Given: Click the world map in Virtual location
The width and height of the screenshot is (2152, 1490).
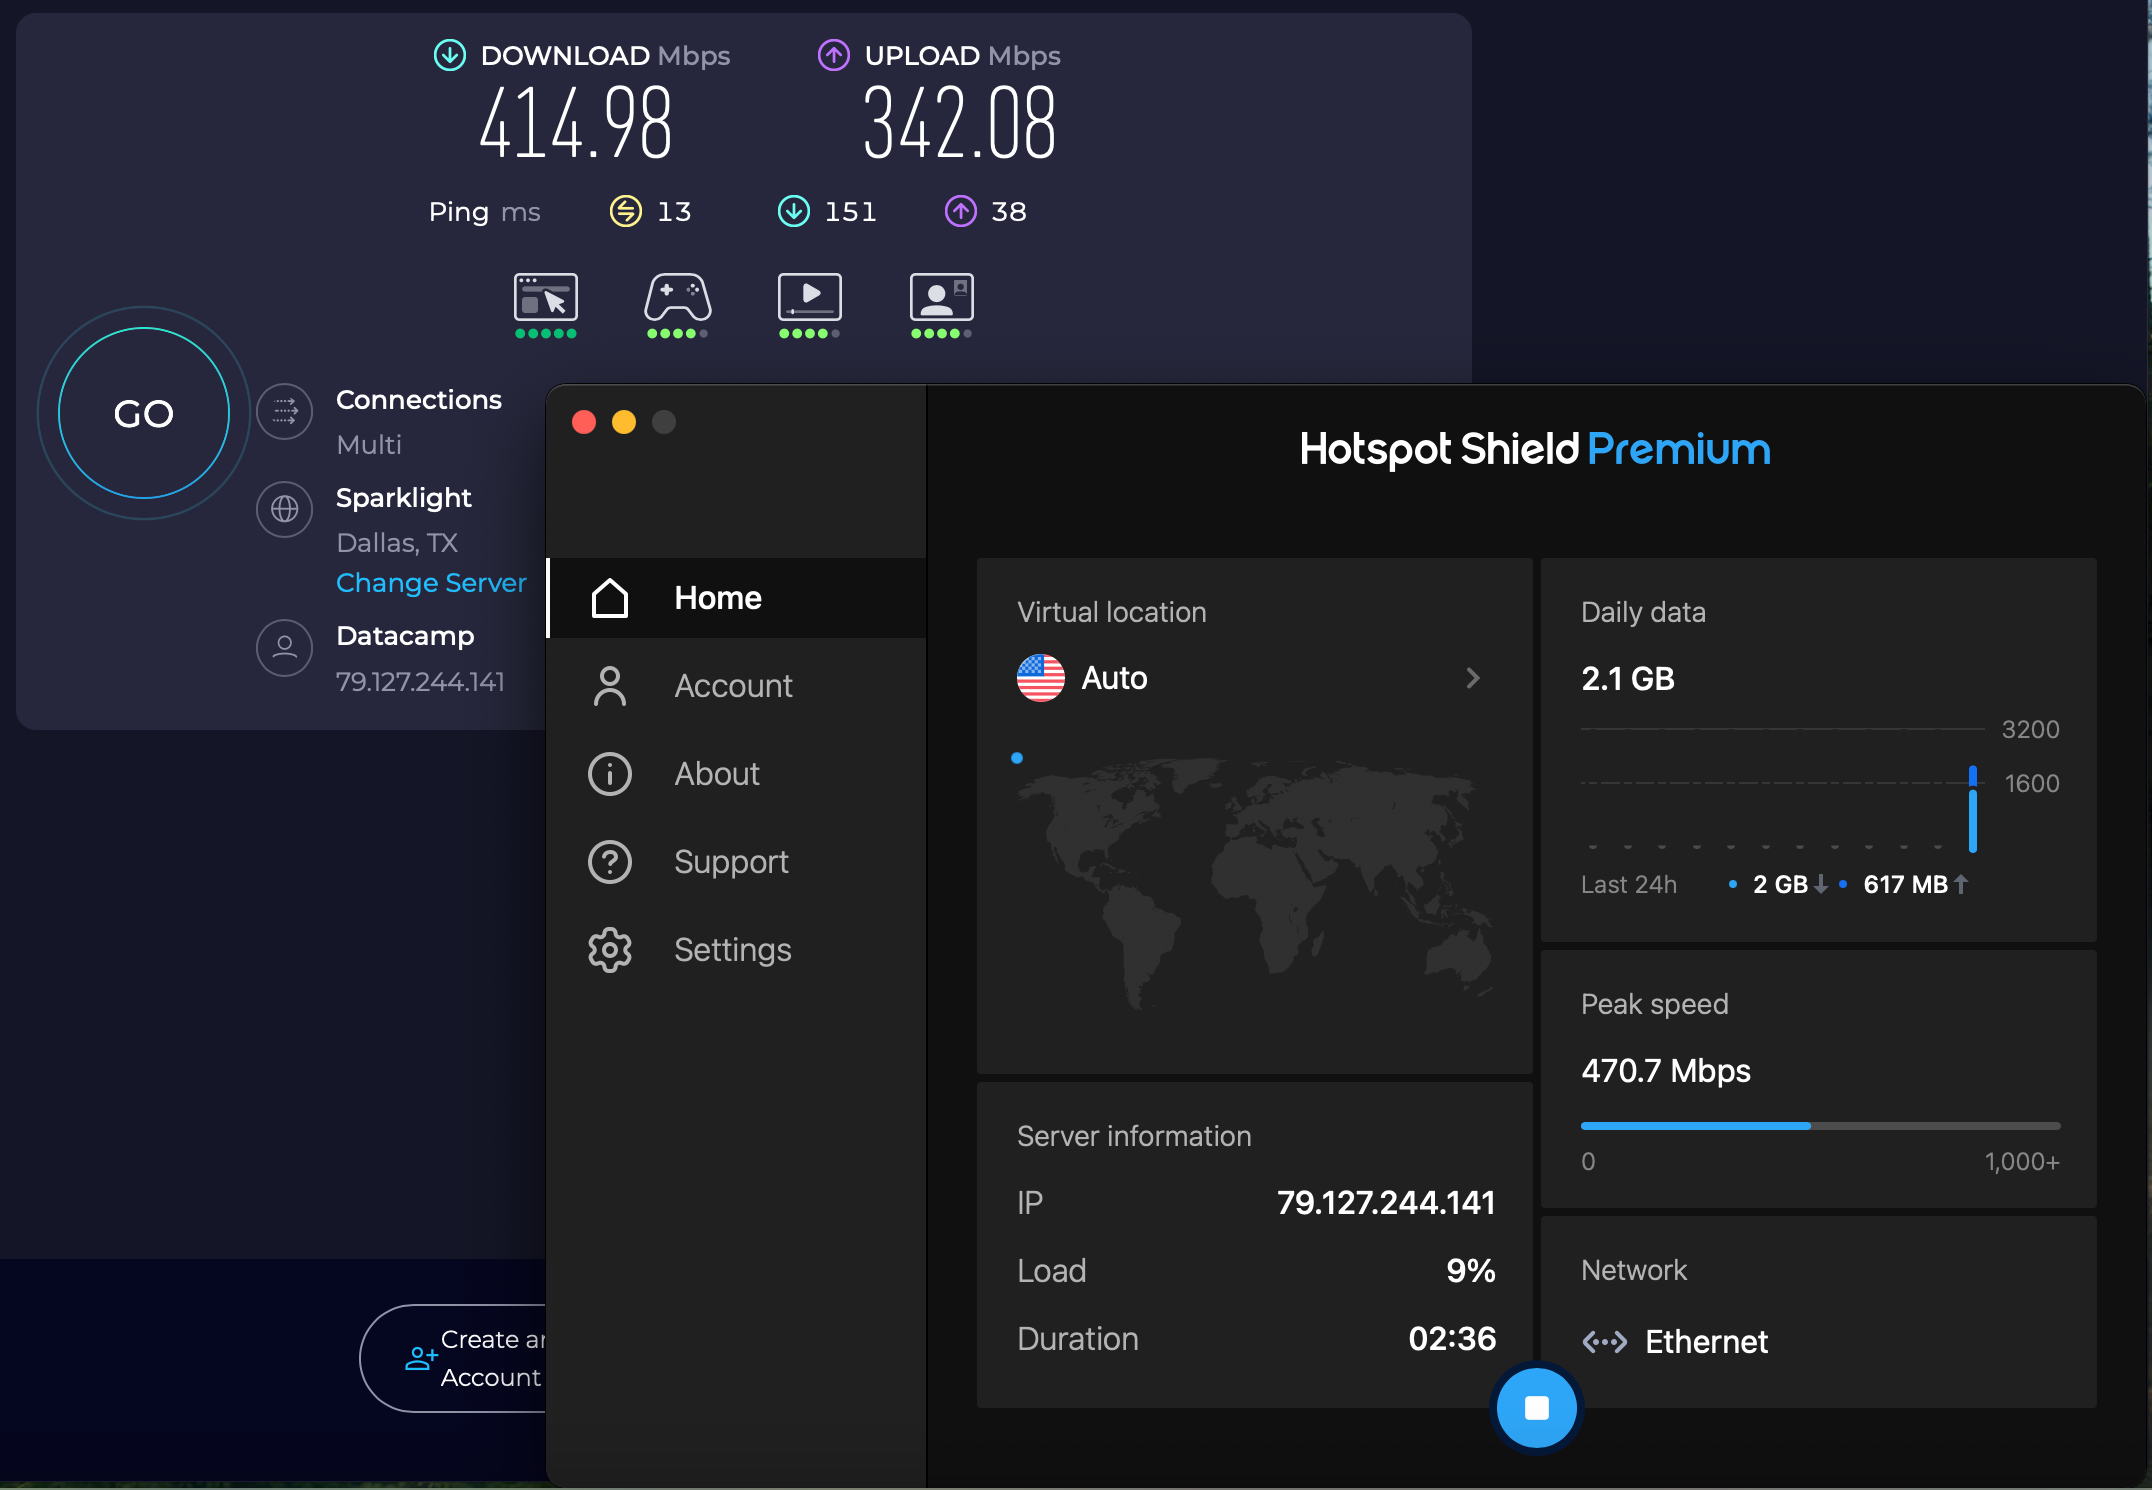Looking at the screenshot, I should coord(1255,885).
